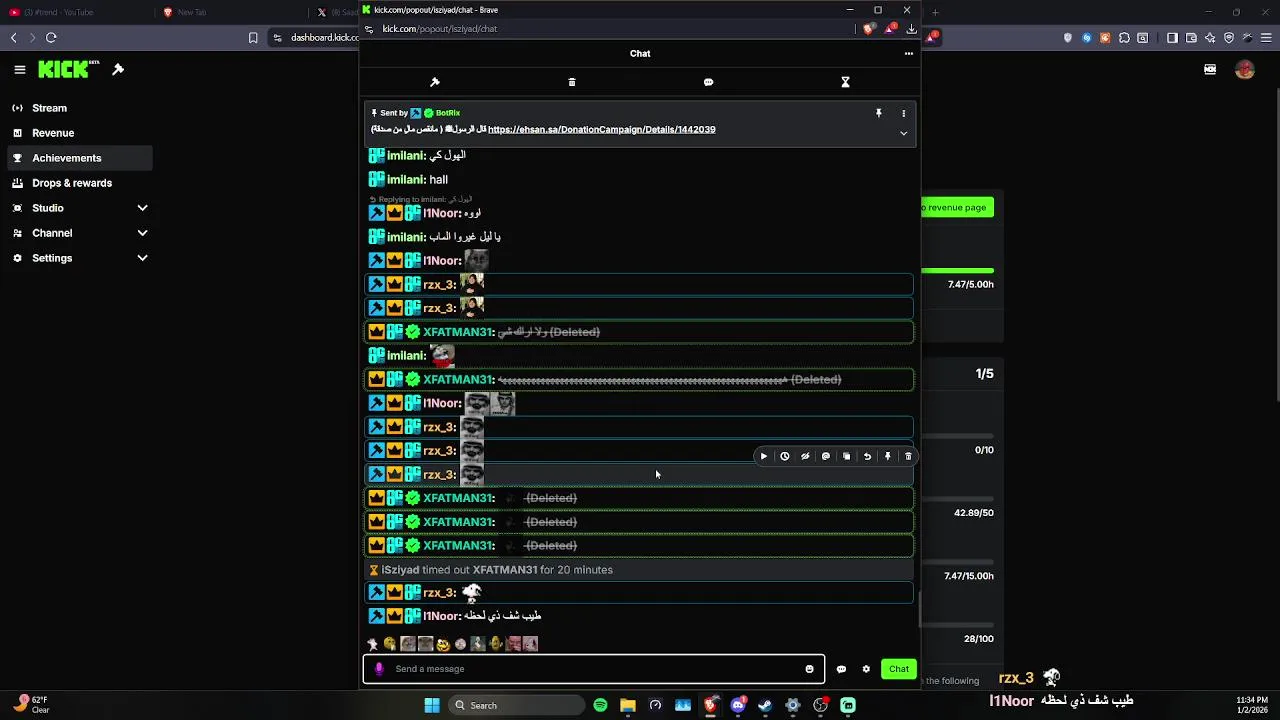Open Brave VPN shield icon

[x=1229, y=38]
